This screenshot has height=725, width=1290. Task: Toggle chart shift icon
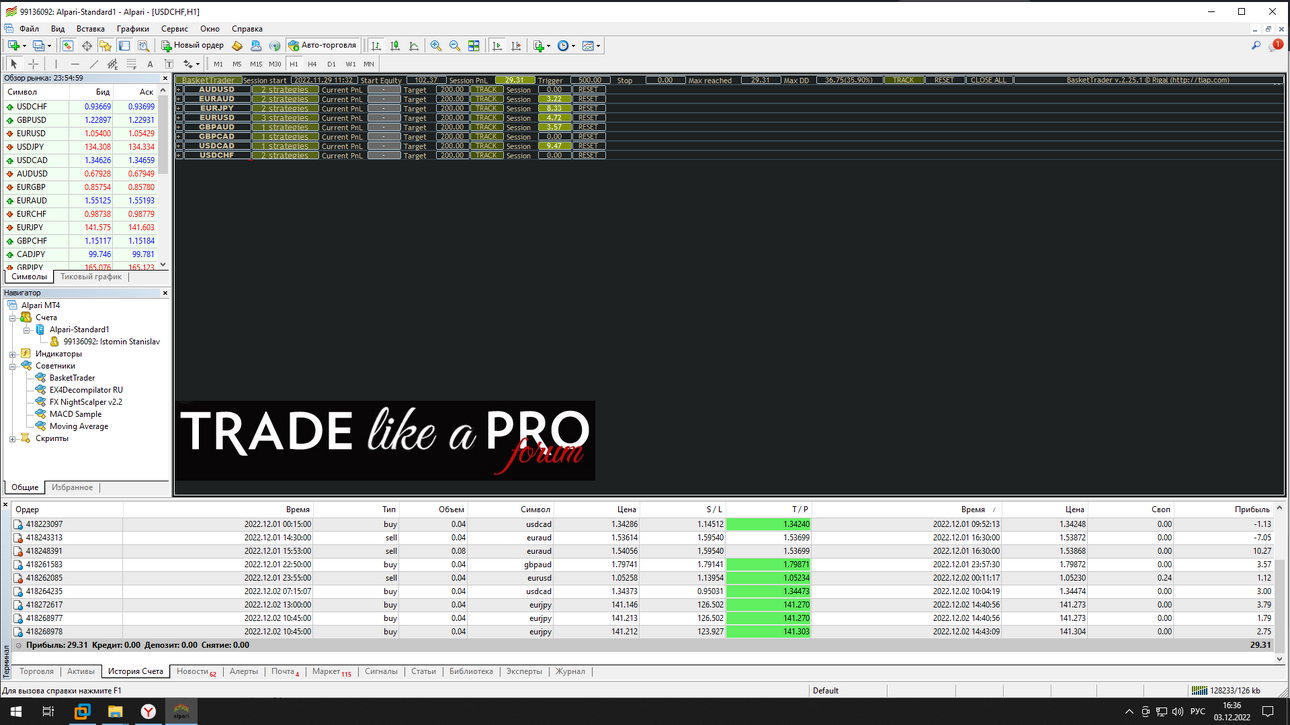click(515, 45)
